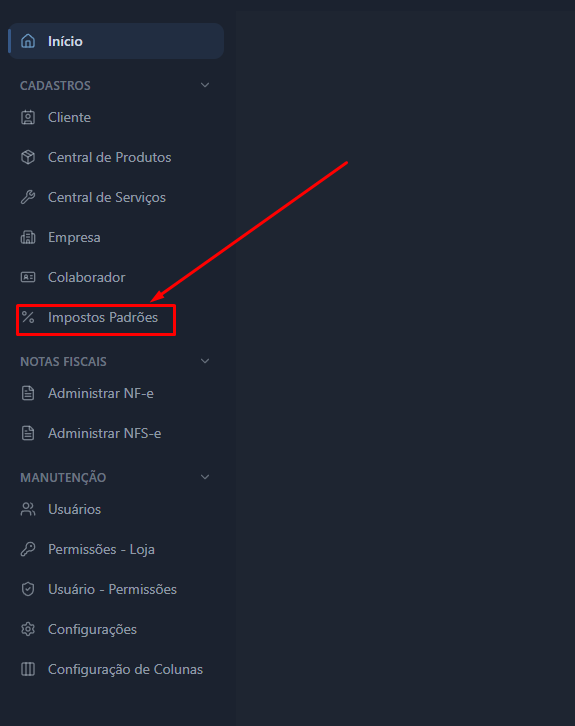Image resolution: width=575 pixels, height=726 pixels.
Task: Click the key icon for Permissões - Loja
Action: tap(28, 549)
